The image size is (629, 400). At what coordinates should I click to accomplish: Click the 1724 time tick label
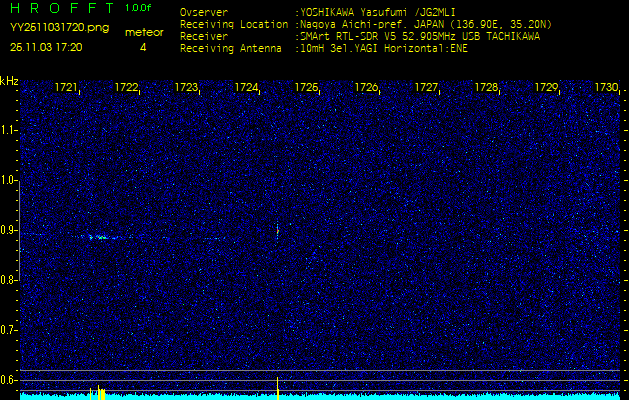(x=247, y=88)
